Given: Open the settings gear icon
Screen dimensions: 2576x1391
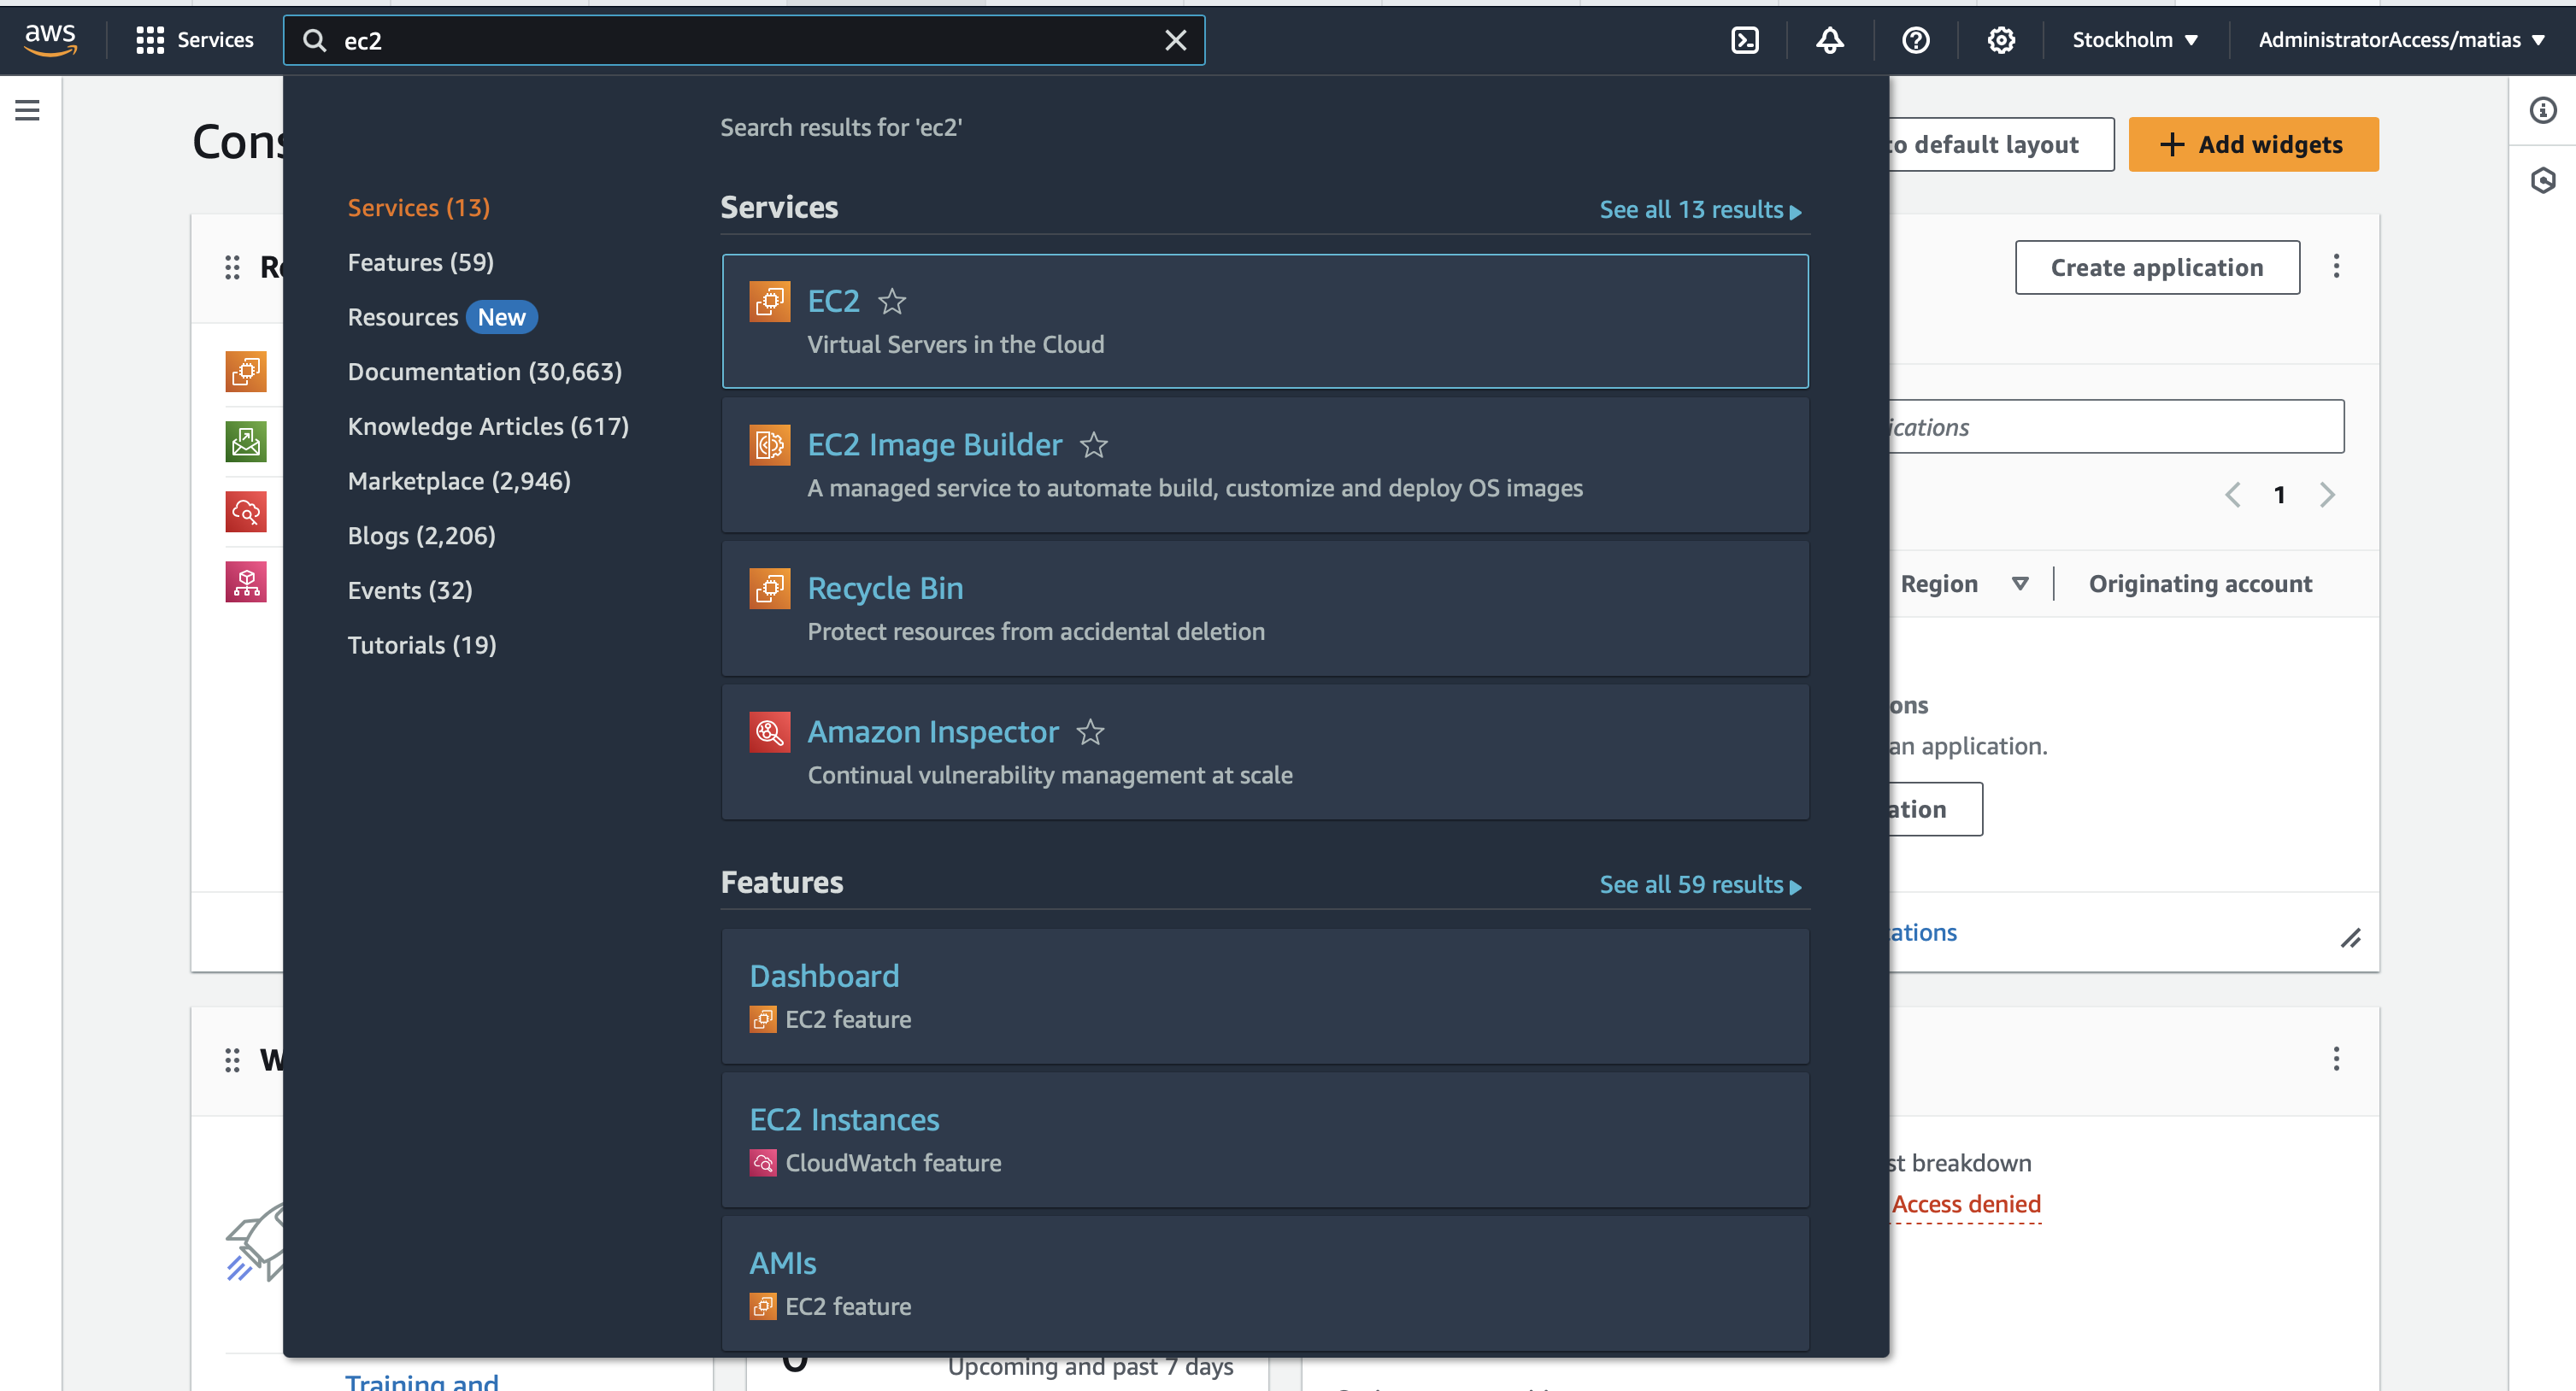Looking at the screenshot, I should point(2000,40).
